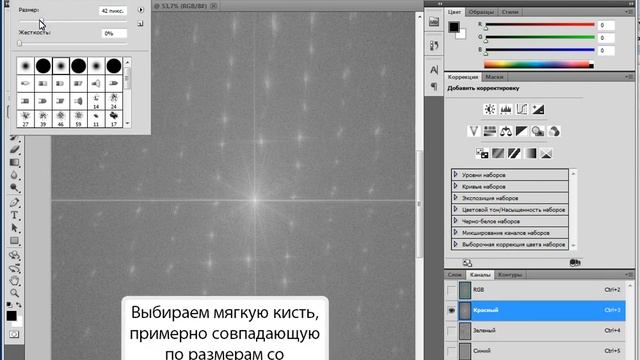Screen dimensions: 640x360
Task: Add Threshold adjustment
Action: tap(514, 153)
